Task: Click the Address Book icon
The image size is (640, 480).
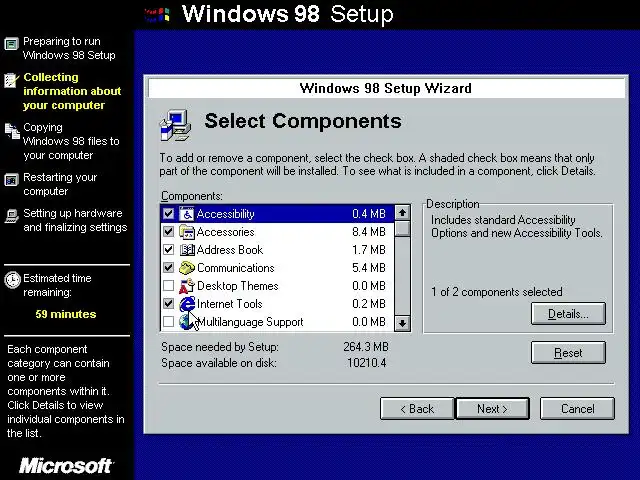Action: [x=187, y=250]
